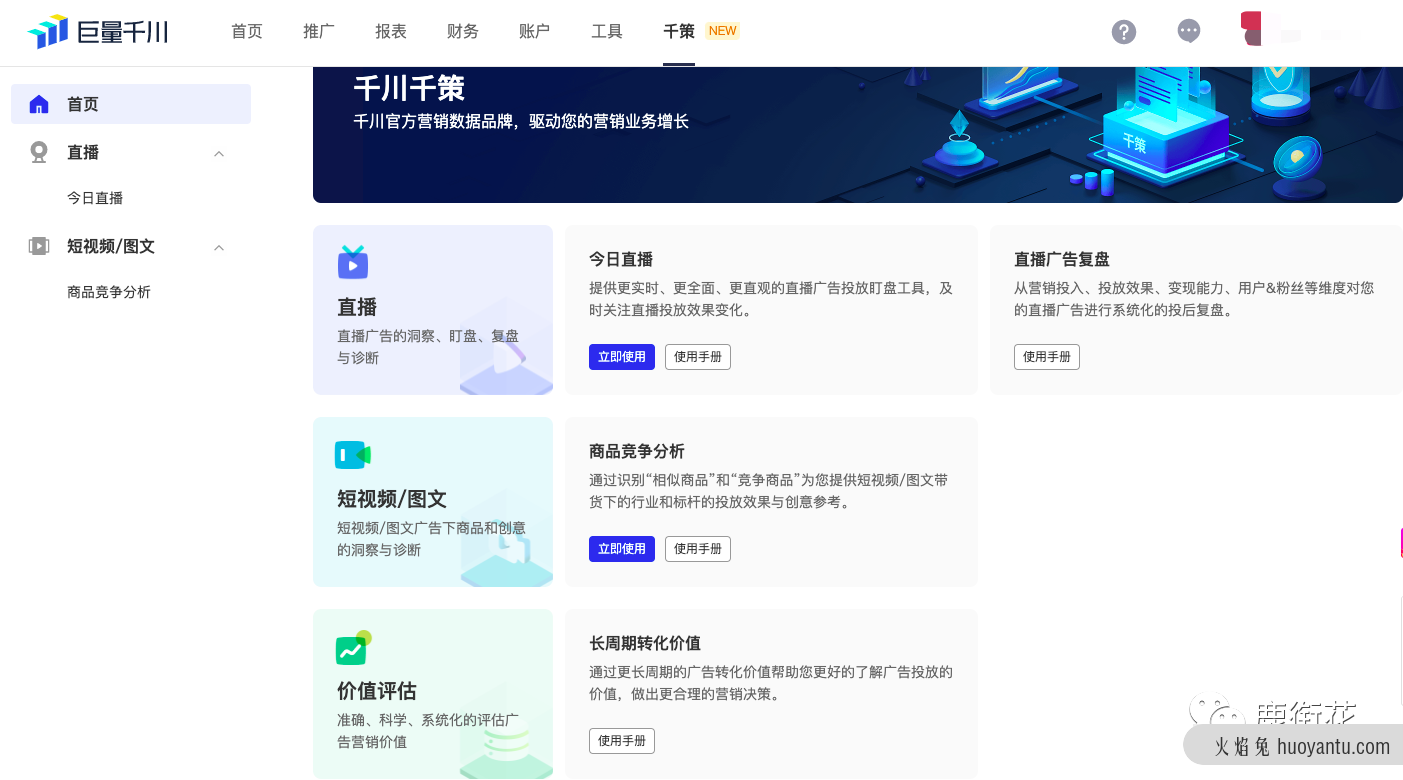
Task: Click the NEW badge next to 千策
Action: pyautogui.click(x=722, y=31)
